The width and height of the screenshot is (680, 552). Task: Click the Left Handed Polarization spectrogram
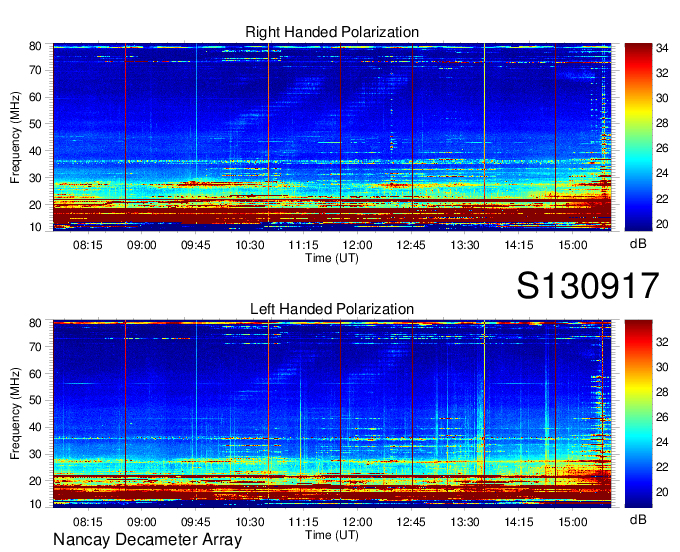[332, 414]
